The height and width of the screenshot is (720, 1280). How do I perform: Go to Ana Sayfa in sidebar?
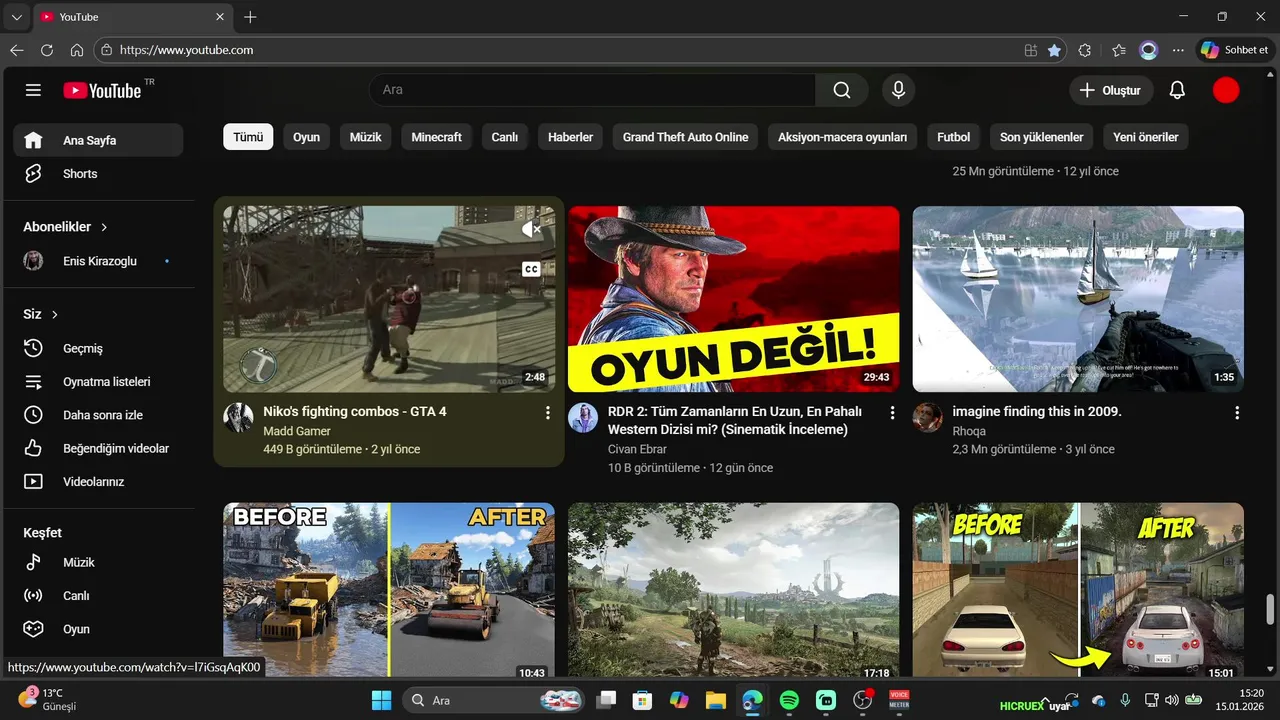click(98, 140)
